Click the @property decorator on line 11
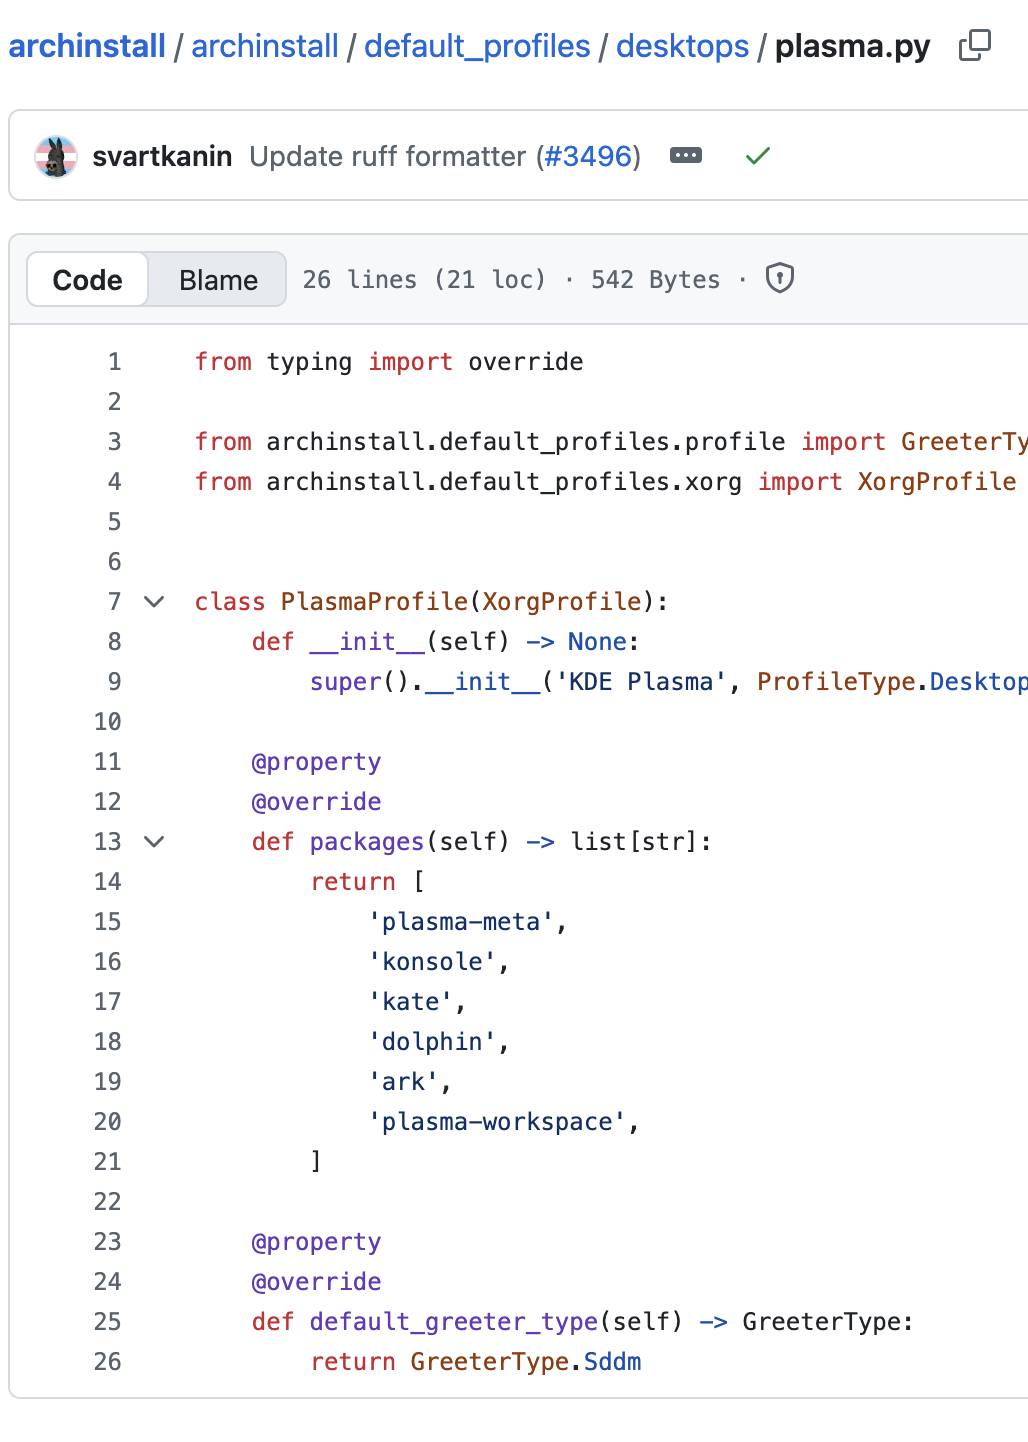1028x1442 pixels. (x=316, y=762)
